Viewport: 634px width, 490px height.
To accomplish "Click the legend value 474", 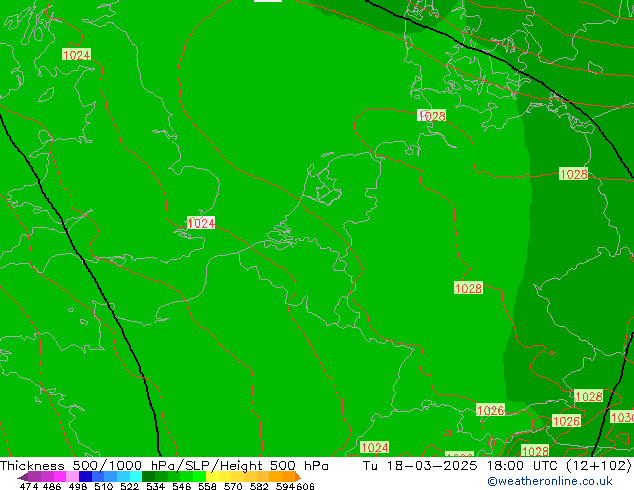I will click(29, 486).
